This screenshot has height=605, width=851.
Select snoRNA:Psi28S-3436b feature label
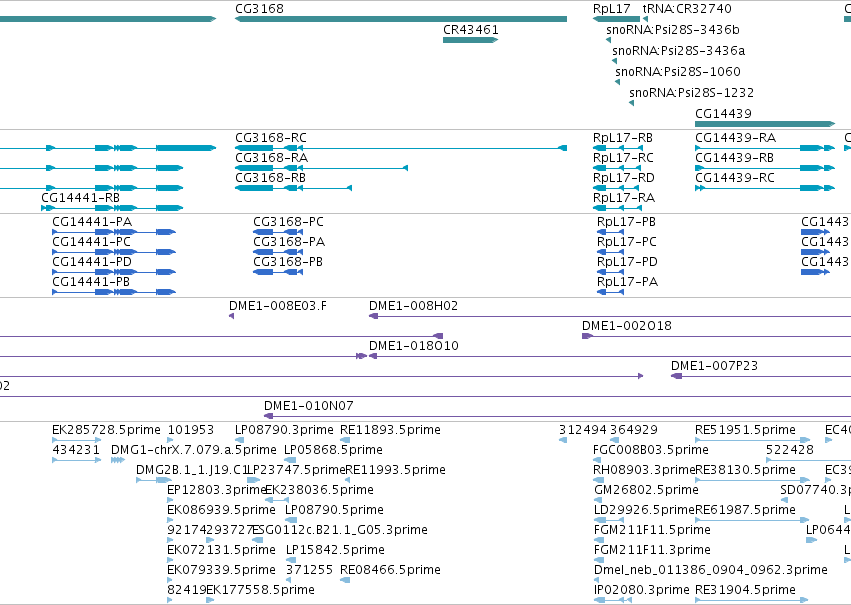pos(673,29)
